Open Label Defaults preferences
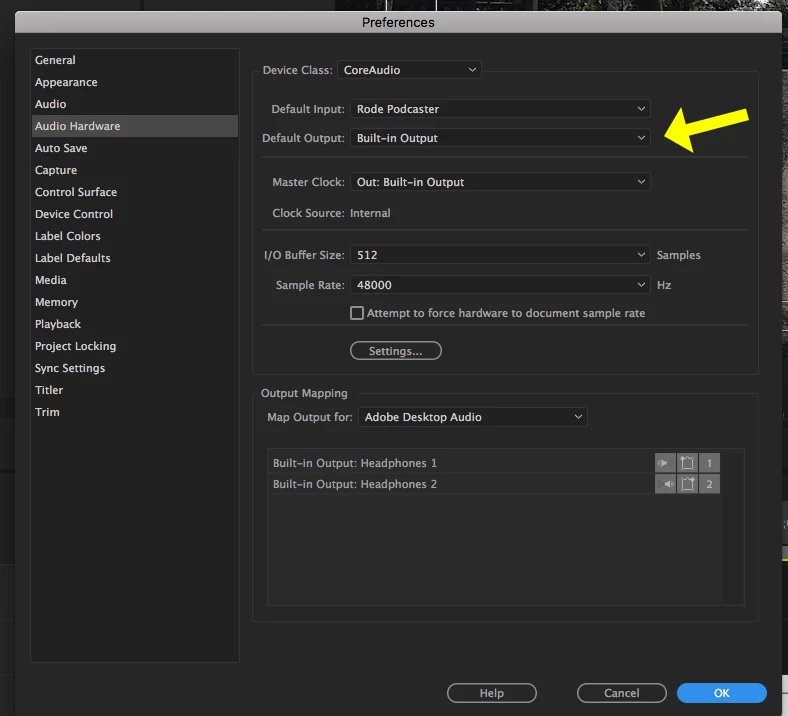 pos(135,258)
